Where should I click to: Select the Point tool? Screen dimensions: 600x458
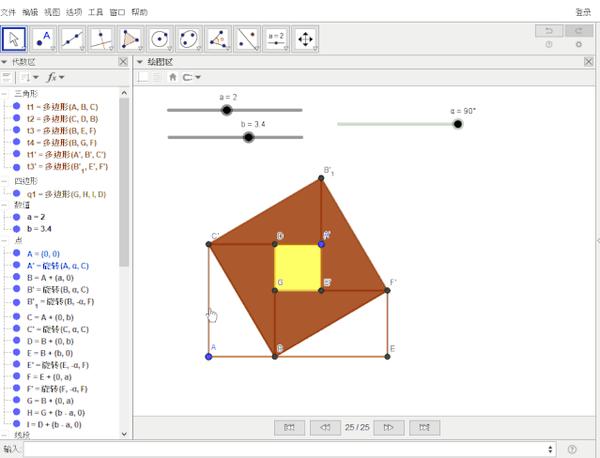tap(43, 39)
